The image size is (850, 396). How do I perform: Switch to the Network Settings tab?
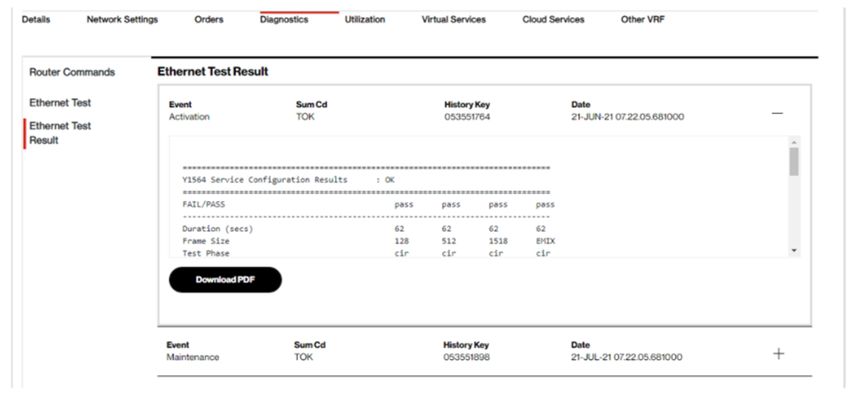(122, 20)
